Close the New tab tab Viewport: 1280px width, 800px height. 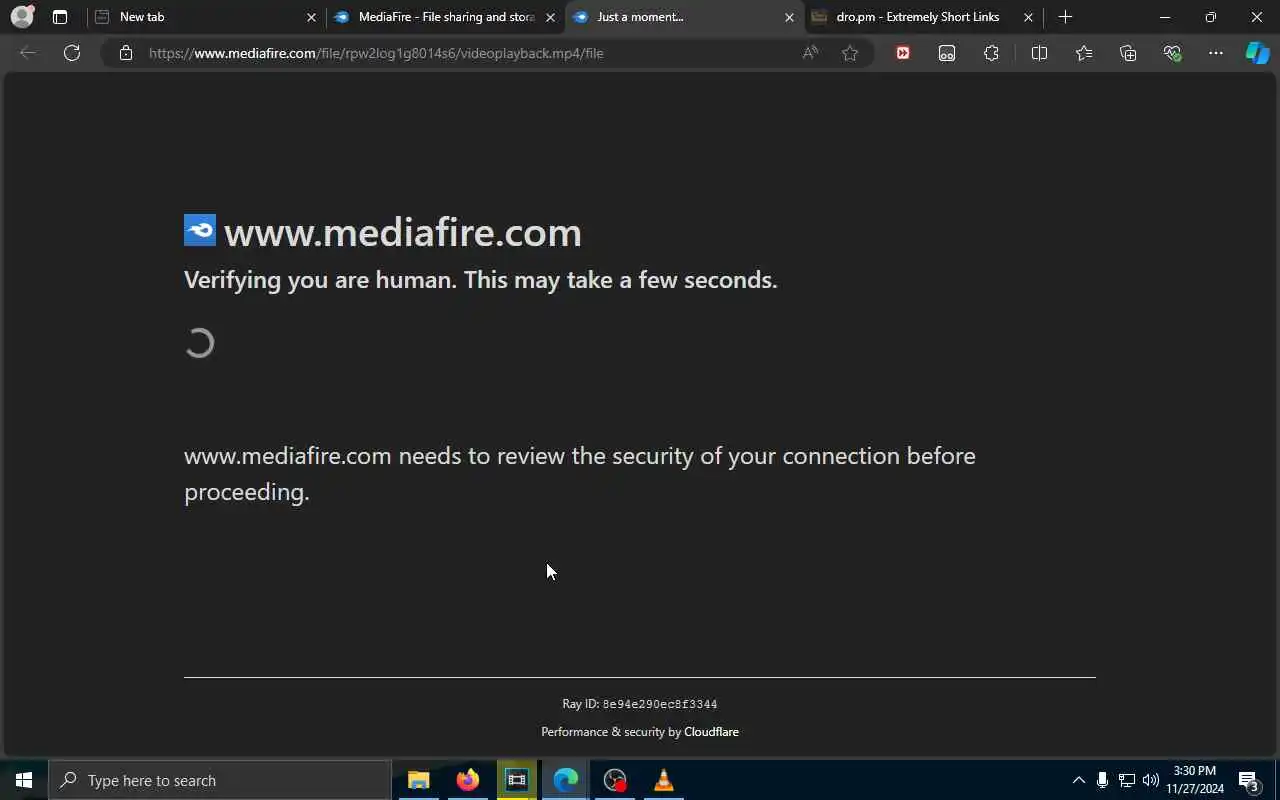pos(311,17)
